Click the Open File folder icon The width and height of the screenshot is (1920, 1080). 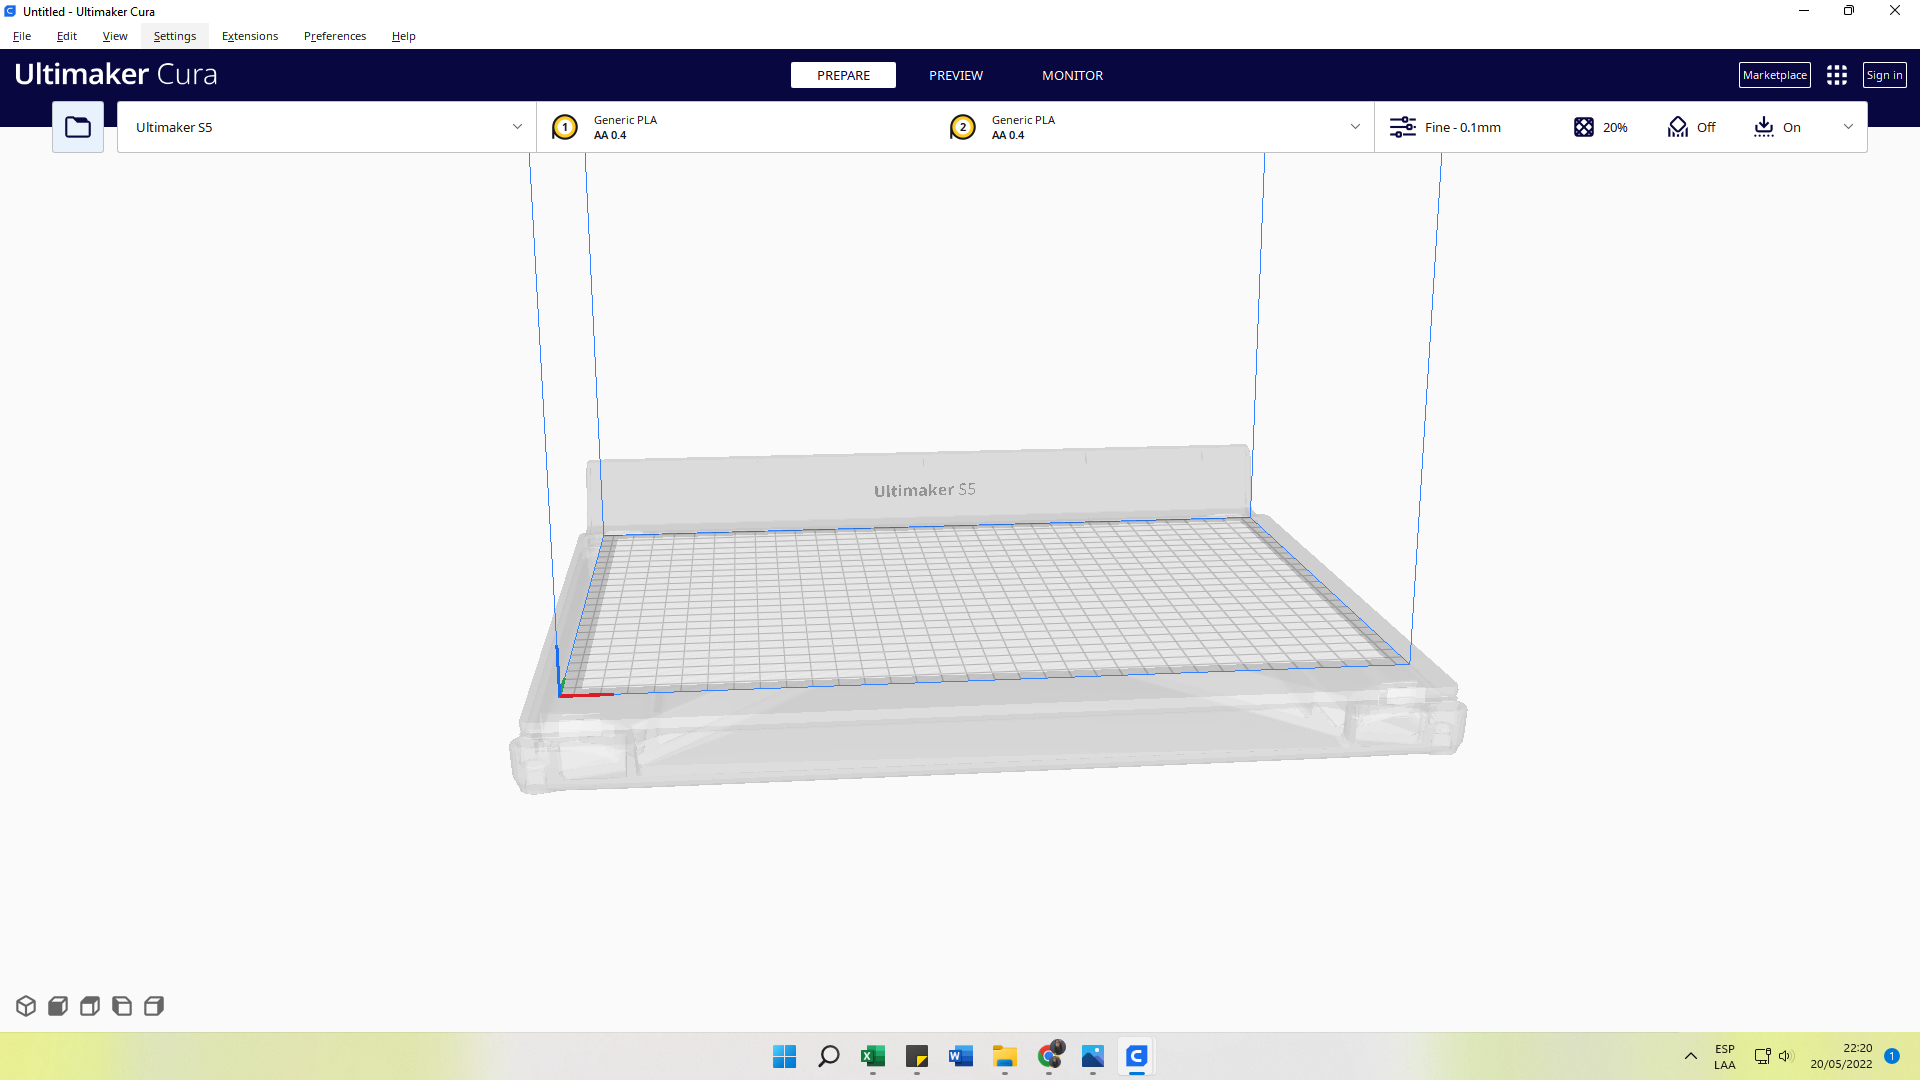(78, 127)
